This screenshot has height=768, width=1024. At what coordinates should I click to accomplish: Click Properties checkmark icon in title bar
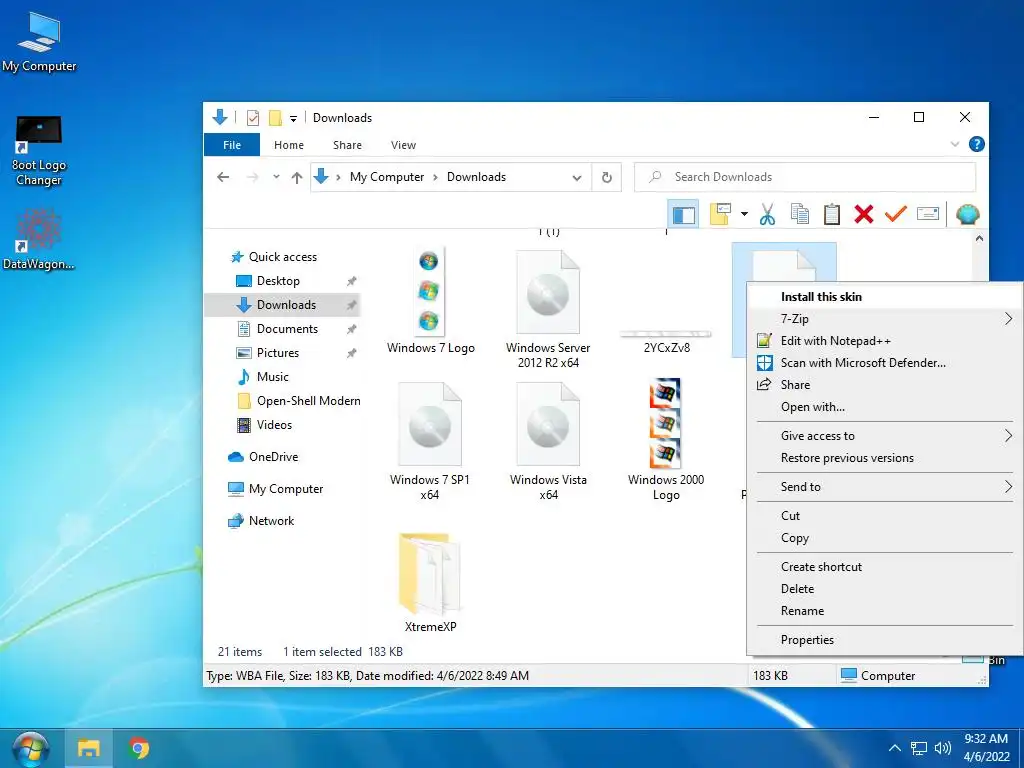point(253,118)
